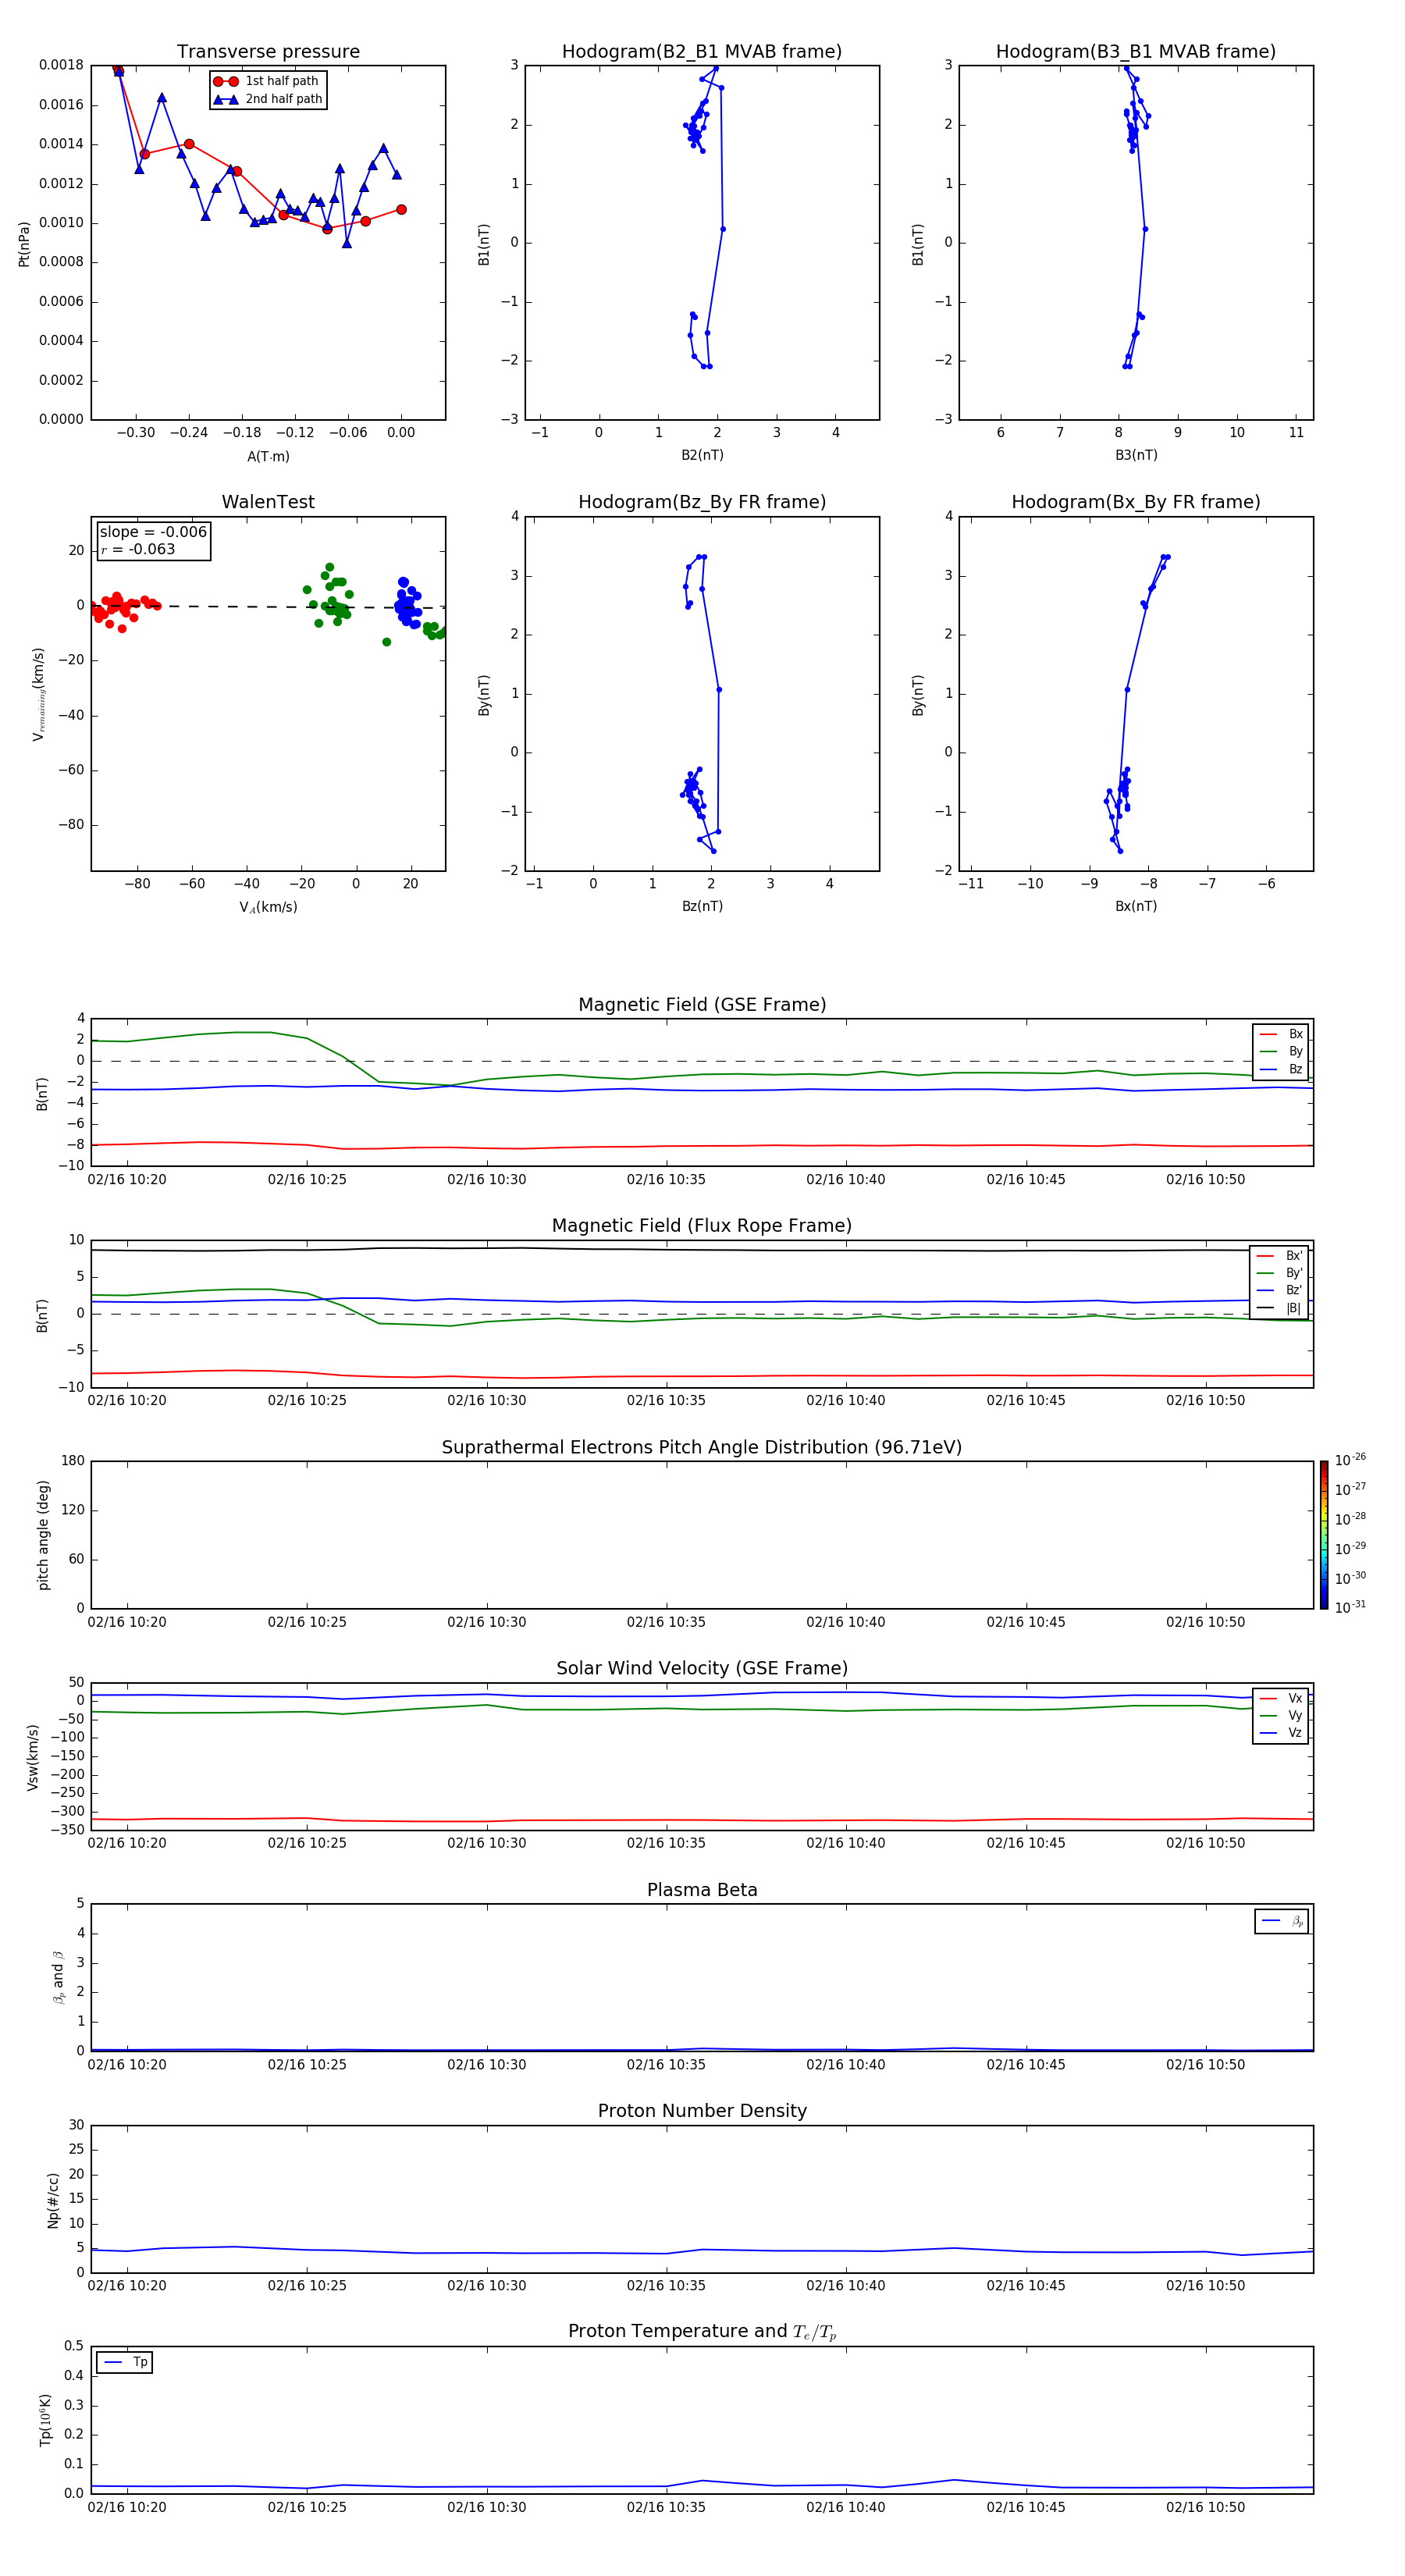Click the "Solar Wind Velocity (GSE Frame)" title
The width and height of the screenshot is (1405, 2576).
[702, 1668]
